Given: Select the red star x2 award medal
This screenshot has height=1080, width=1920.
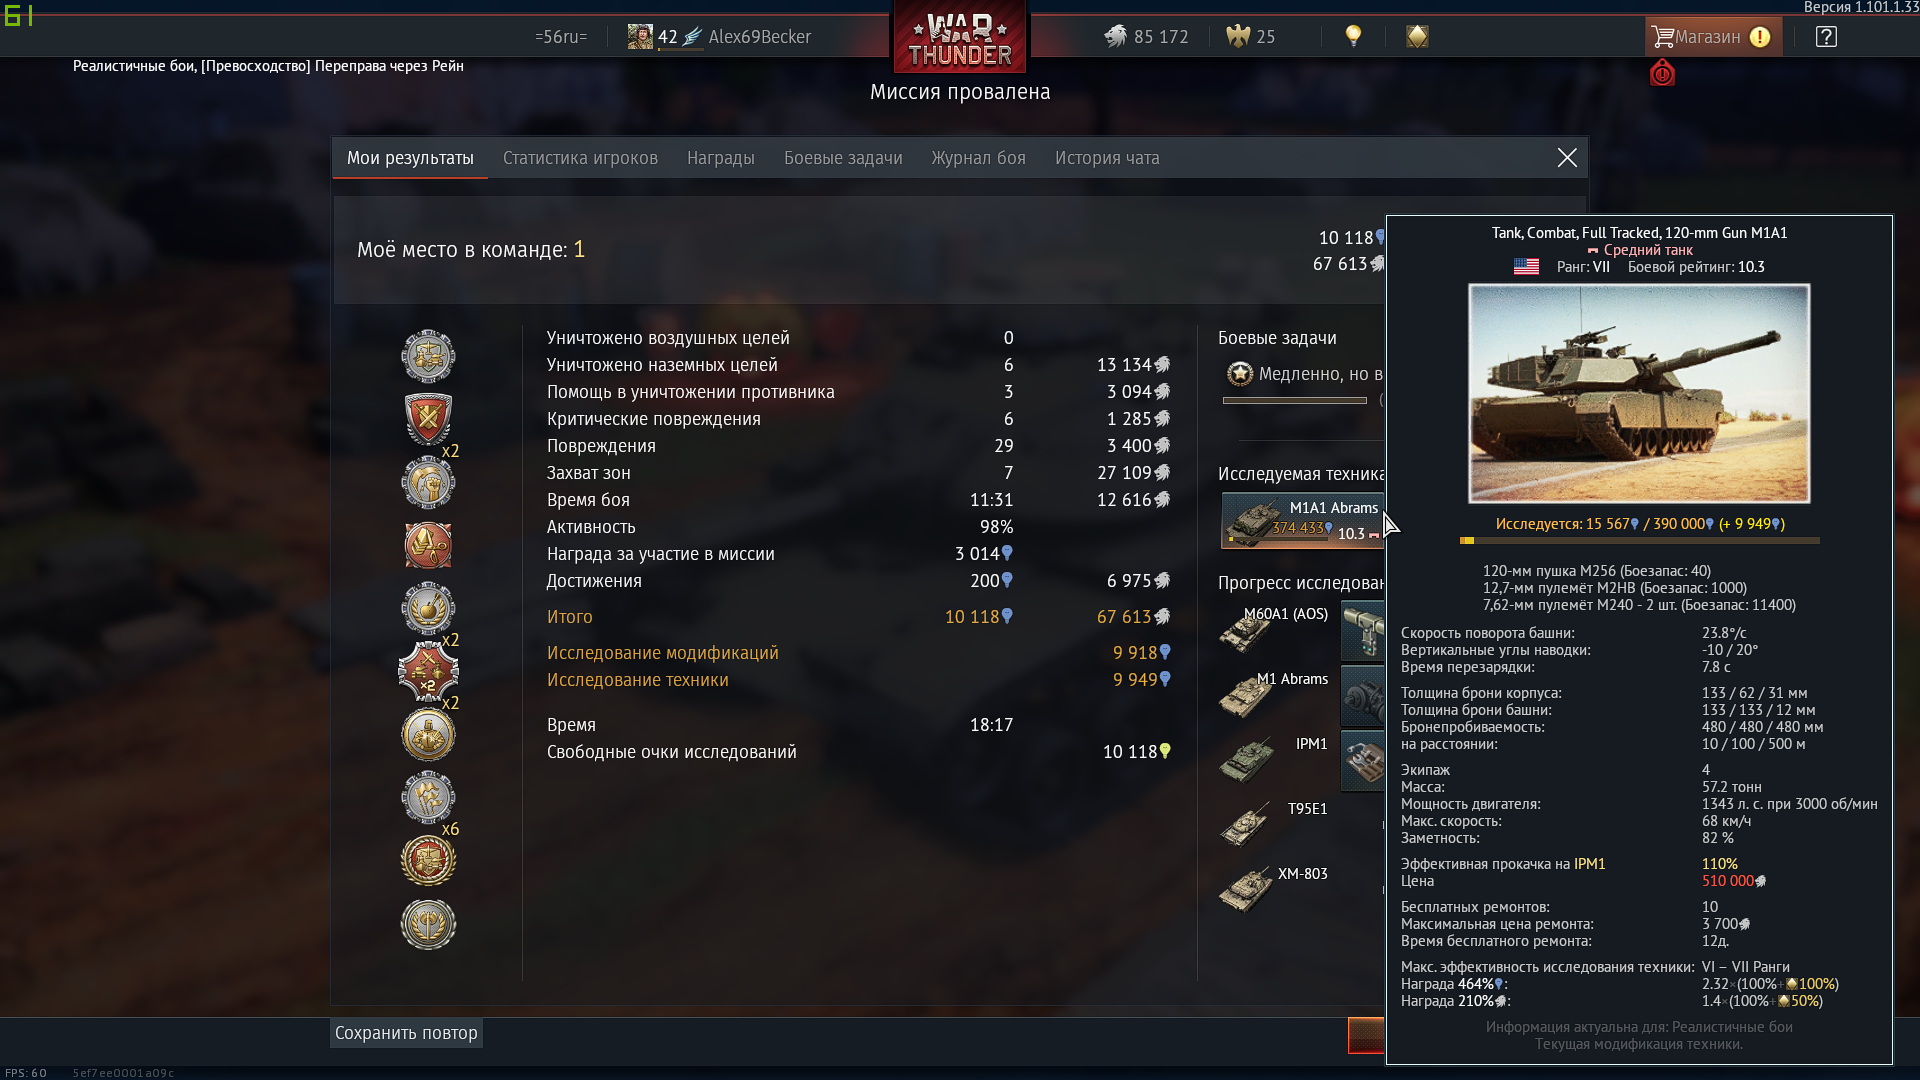Looking at the screenshot, I should coord(428,671).
